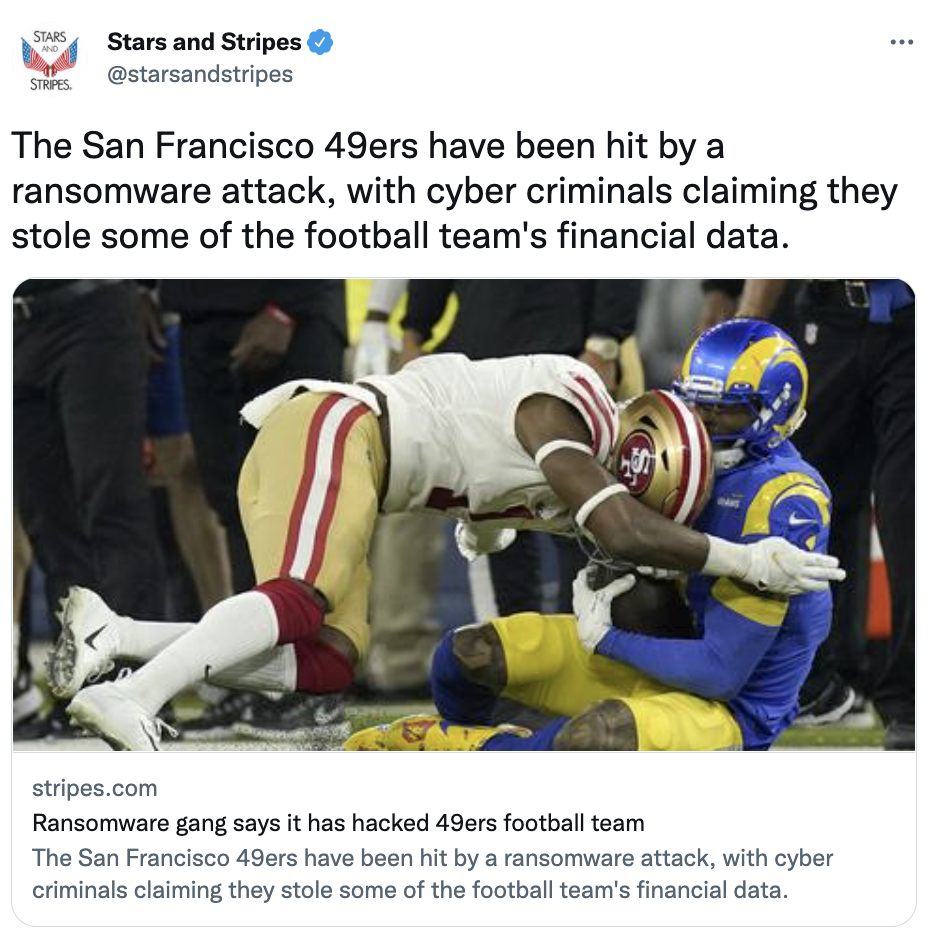The image size is (934, 946).
Task: Click the Stars and Stripes profile avatar logo
Action: tap(51, 60)
